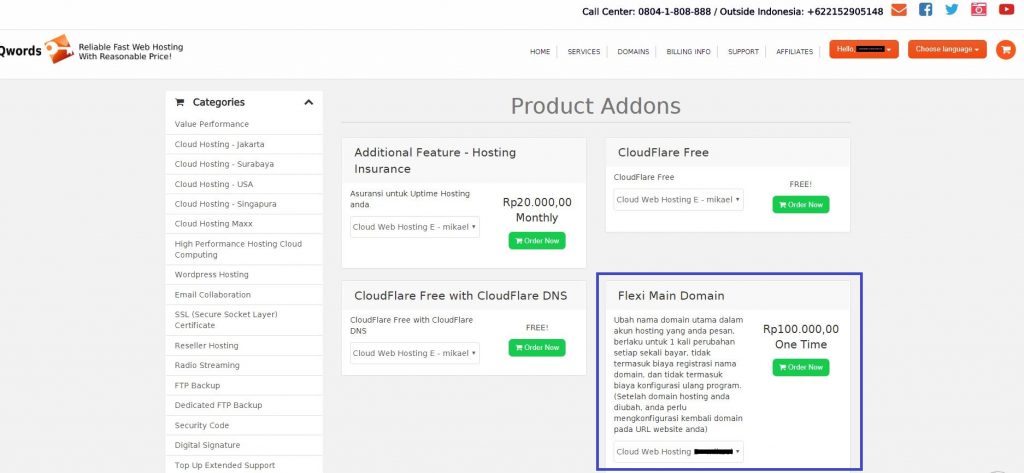1024x473 pixels.
Task: Go to the BILLING INFO menu
Action: tap(688, 52)
